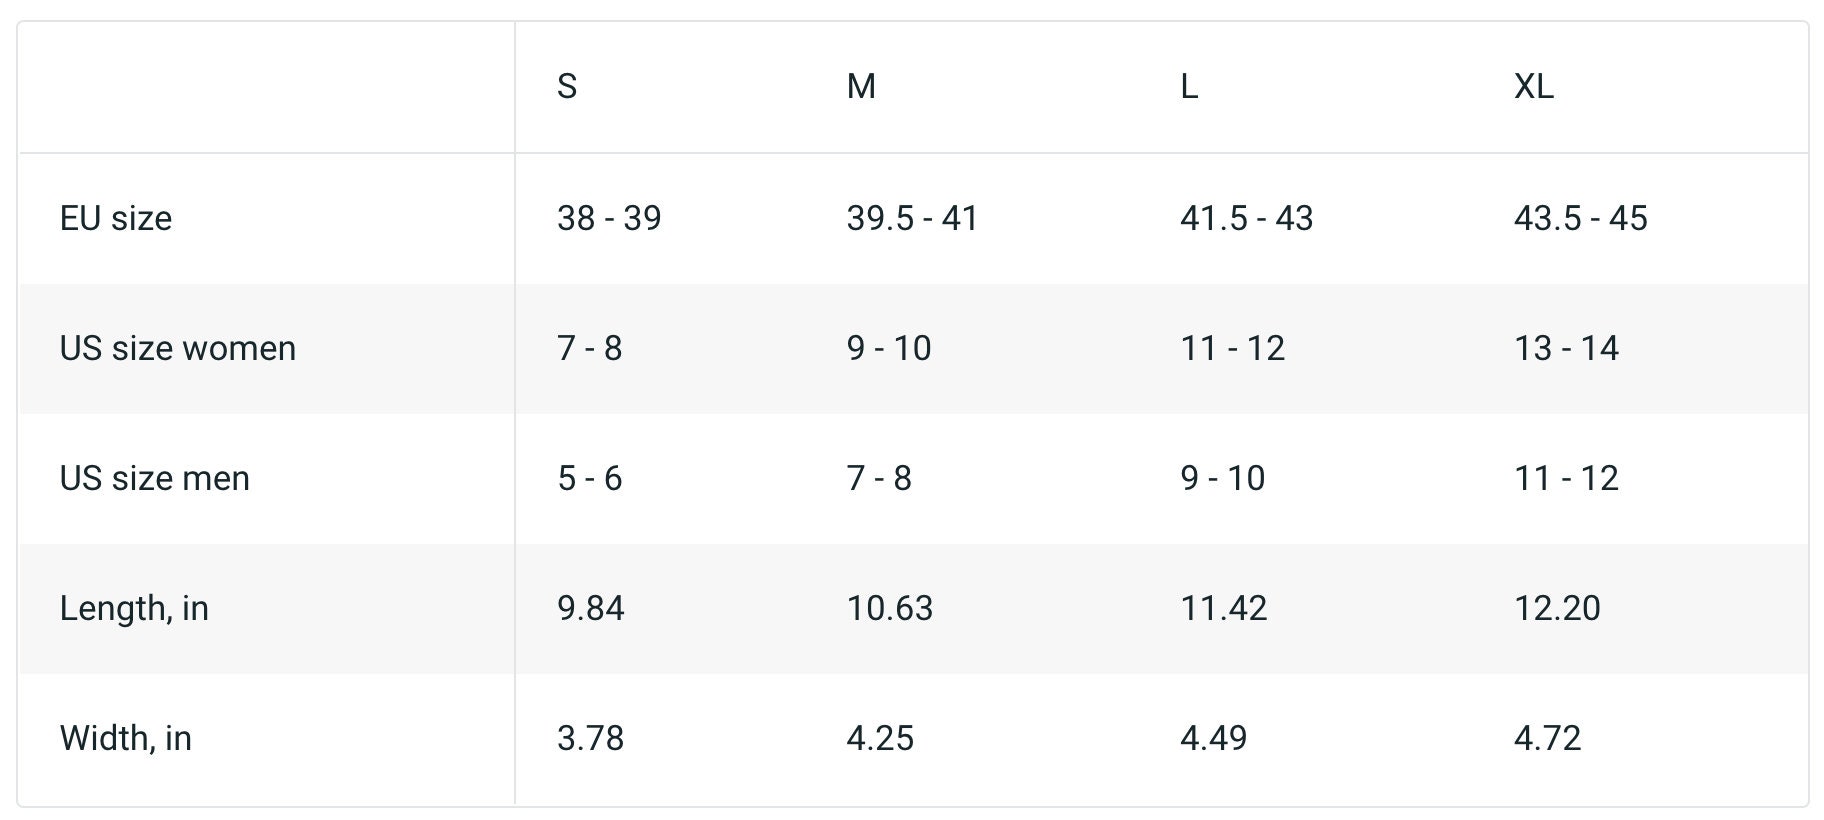Screen dimensions: 1824x820
Task: Select length value 12.20
Action: click(1557, 608)
